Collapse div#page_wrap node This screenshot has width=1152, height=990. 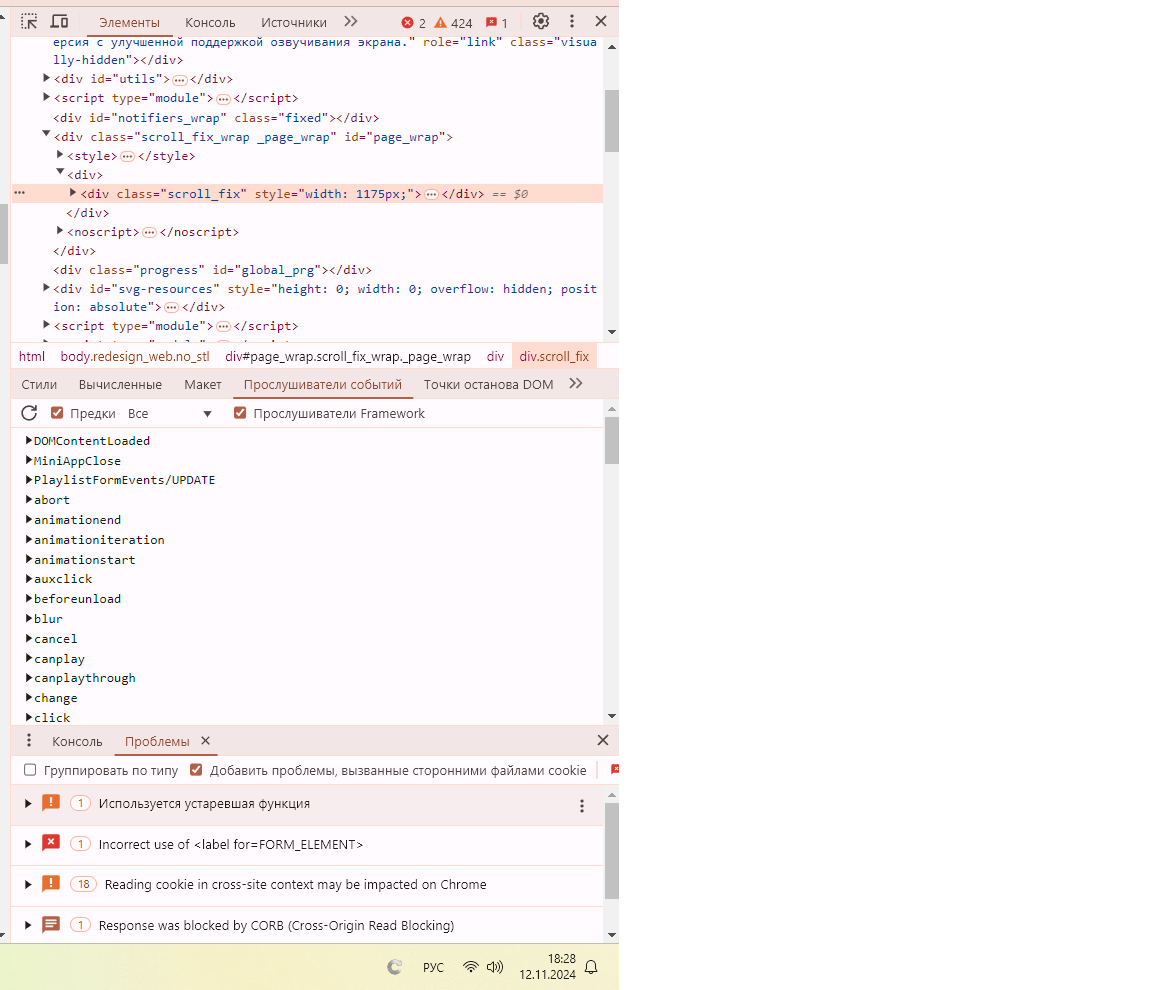click(46, 135)
